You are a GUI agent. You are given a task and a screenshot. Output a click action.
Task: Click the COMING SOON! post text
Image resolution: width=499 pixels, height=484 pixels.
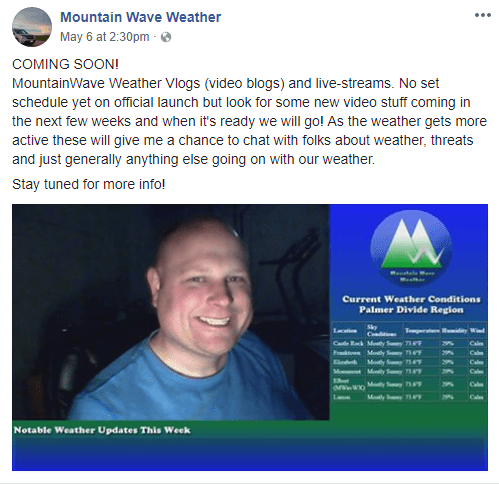click(65, 64)
